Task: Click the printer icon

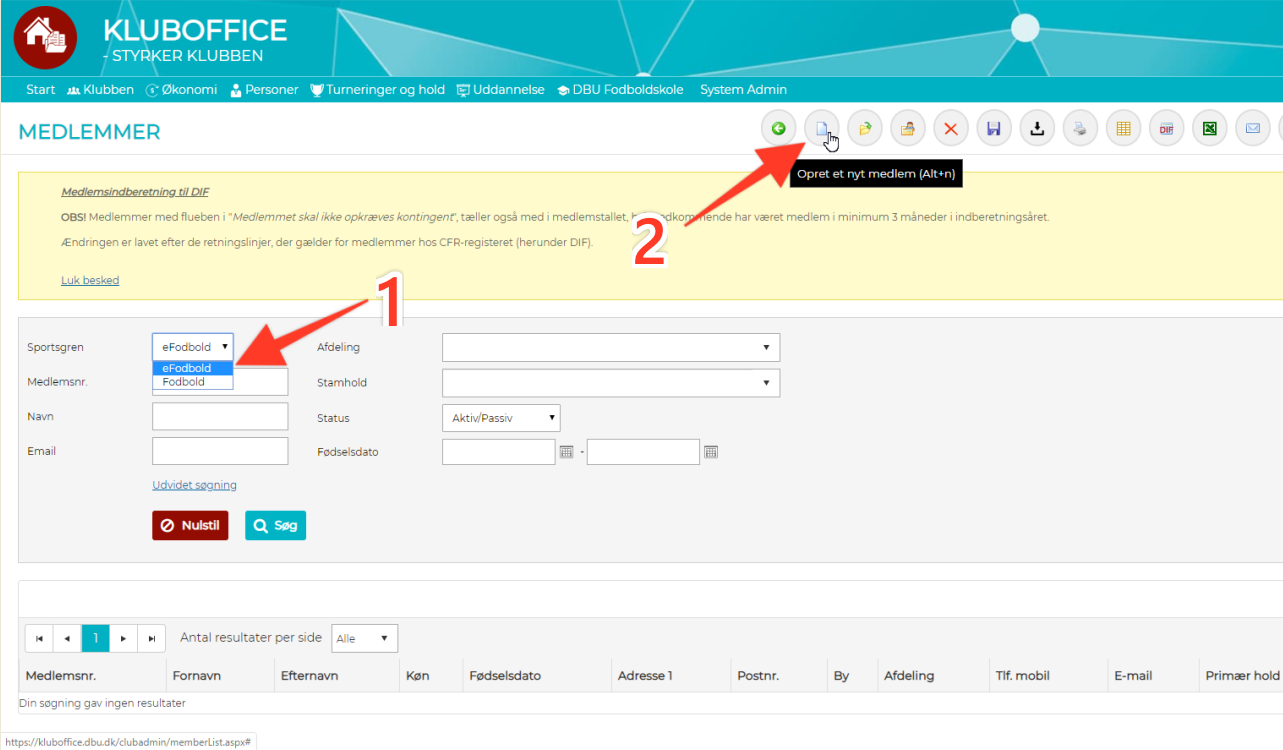Action: (1080, 129)
